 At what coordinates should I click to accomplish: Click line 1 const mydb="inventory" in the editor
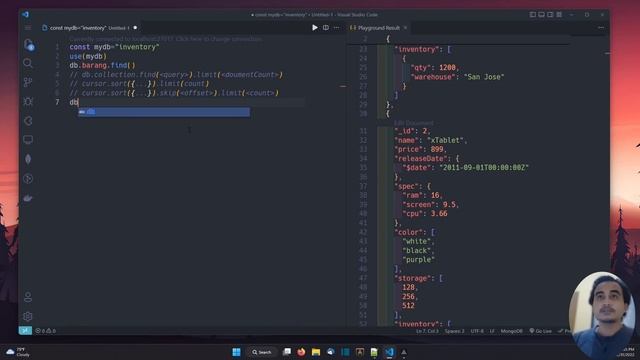click(114, 47)
